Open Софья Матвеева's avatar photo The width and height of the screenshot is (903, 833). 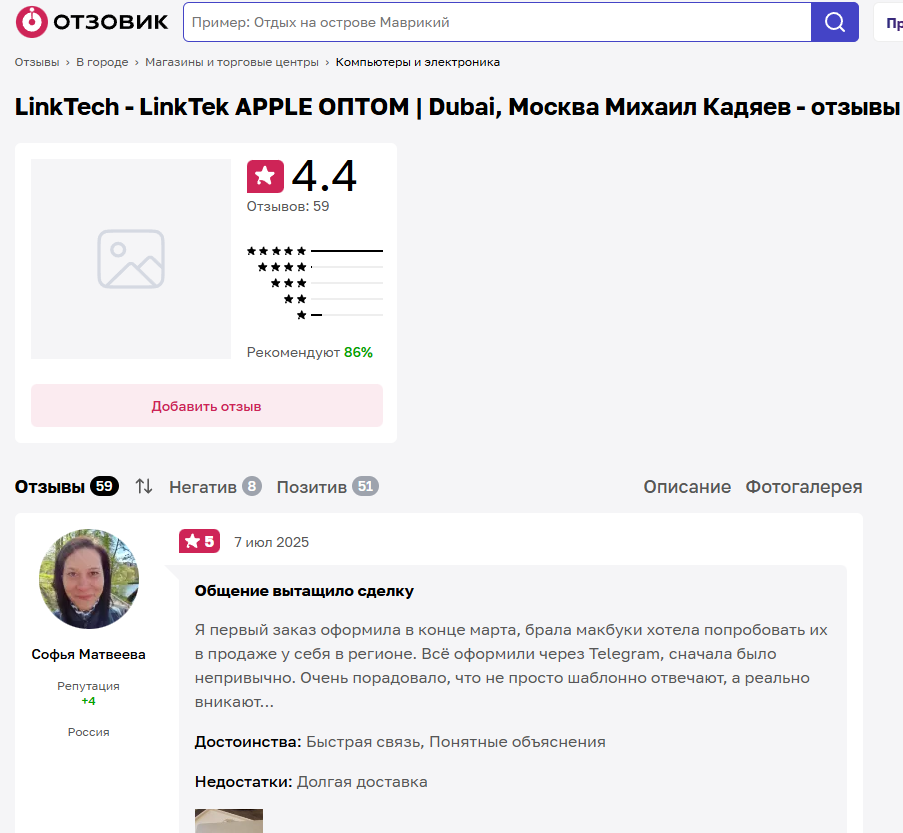[89, 578]
